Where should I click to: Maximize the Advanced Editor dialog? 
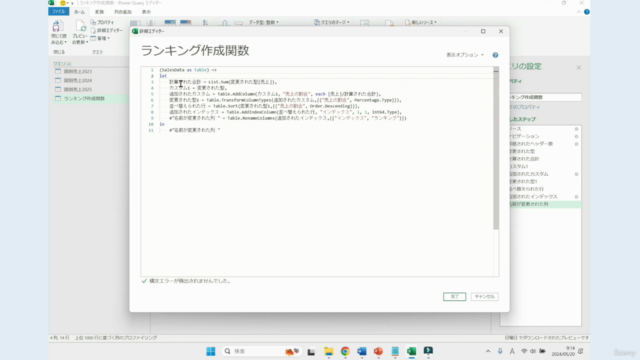(x=483, y=31)
